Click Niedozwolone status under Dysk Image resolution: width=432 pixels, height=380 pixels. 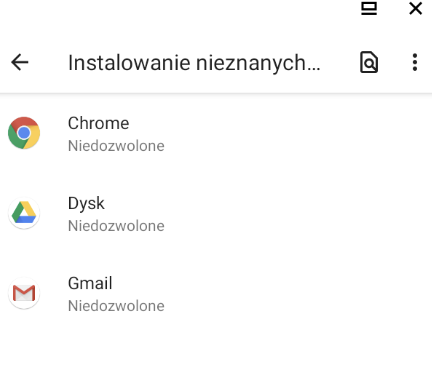tap(116, 226)
